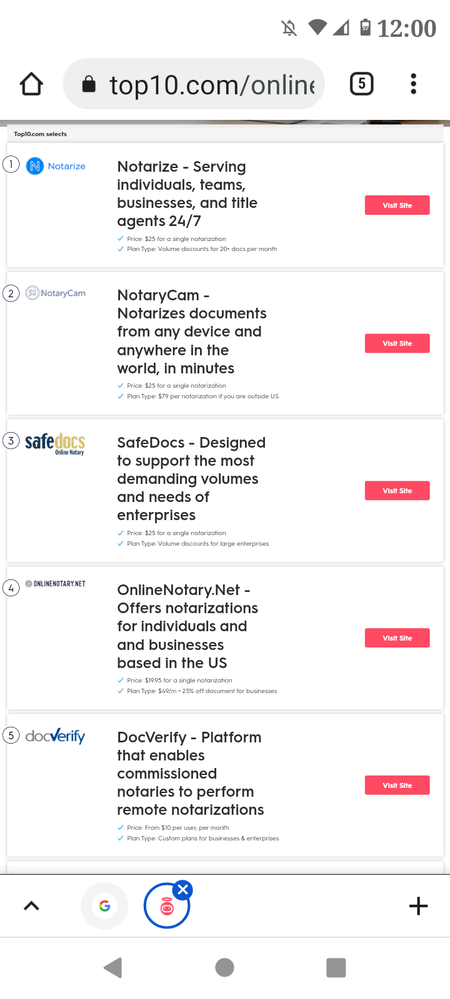This screenshot has width=450, height=999.
Task: Visit Site for Notarize
Action: click(397, 205)
